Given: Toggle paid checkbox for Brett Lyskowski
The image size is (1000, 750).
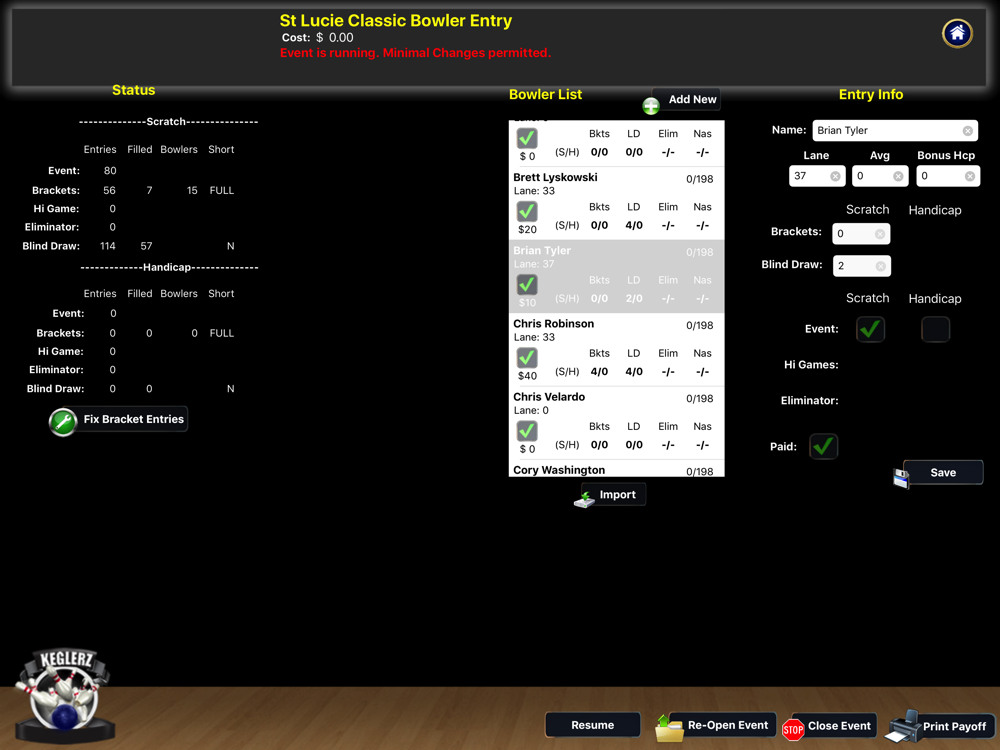Looking at the screenshot, I should pos(527,211).
